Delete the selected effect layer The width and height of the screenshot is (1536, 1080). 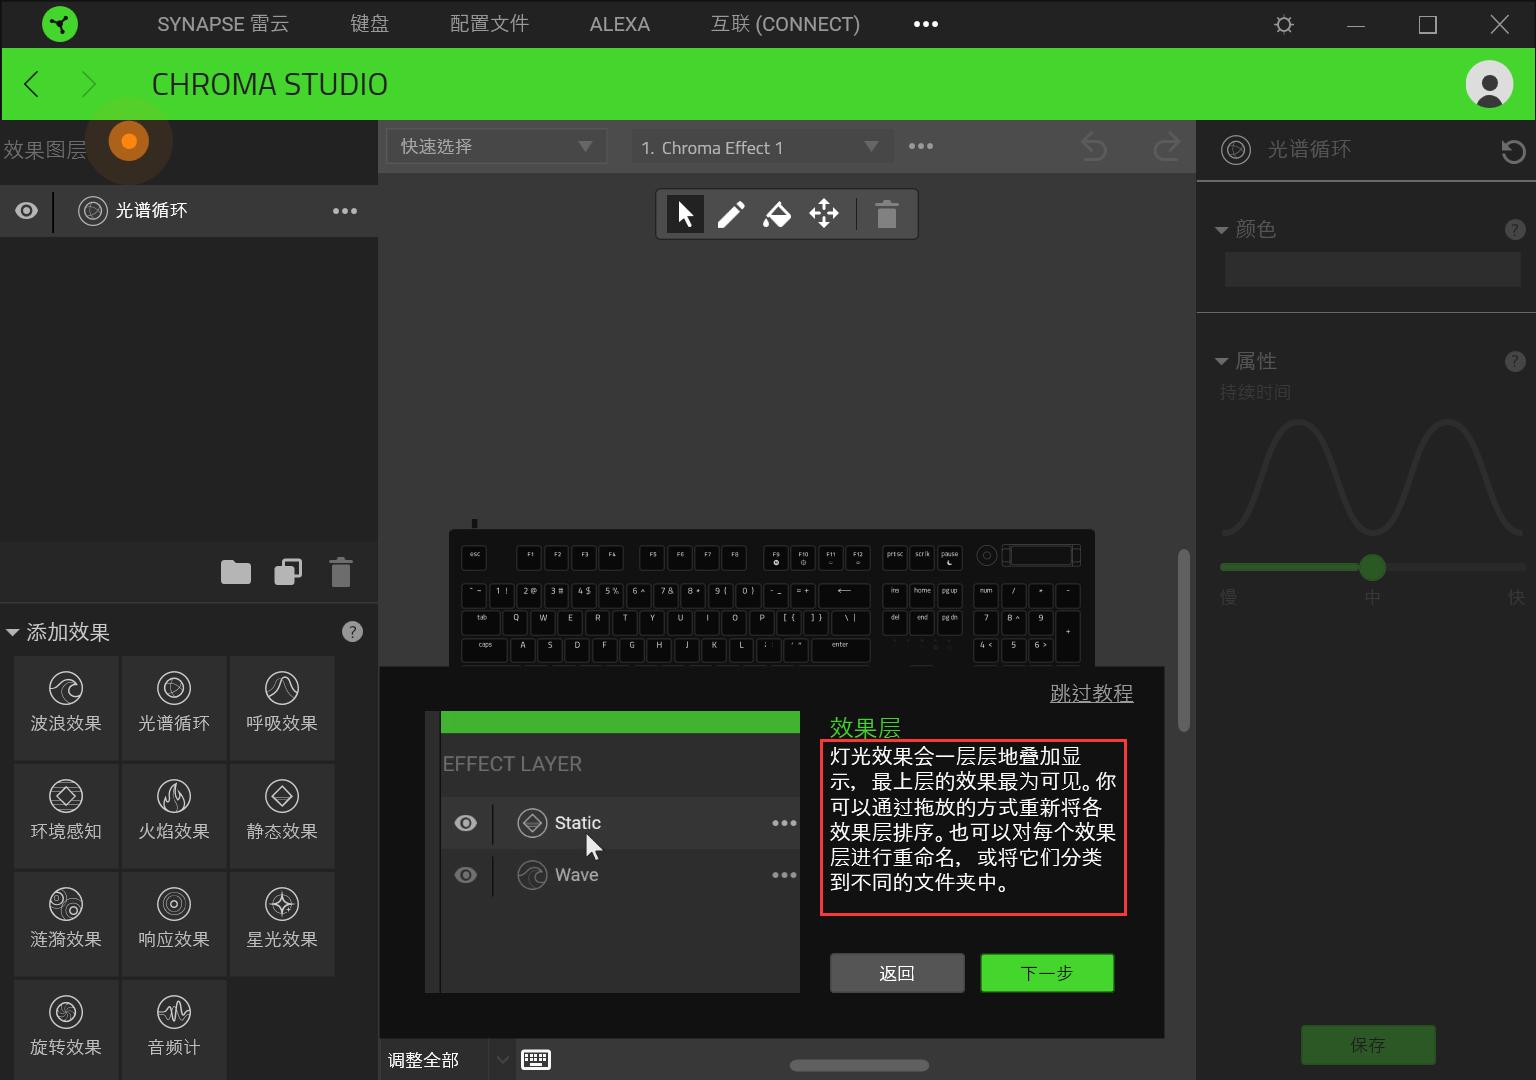(341, 572)
